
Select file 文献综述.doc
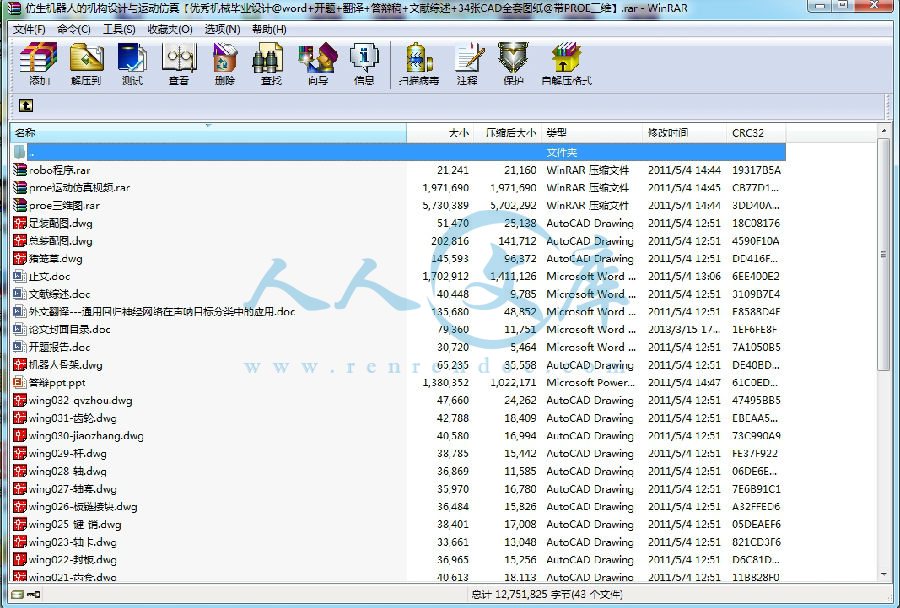click(x=60, y=294)
